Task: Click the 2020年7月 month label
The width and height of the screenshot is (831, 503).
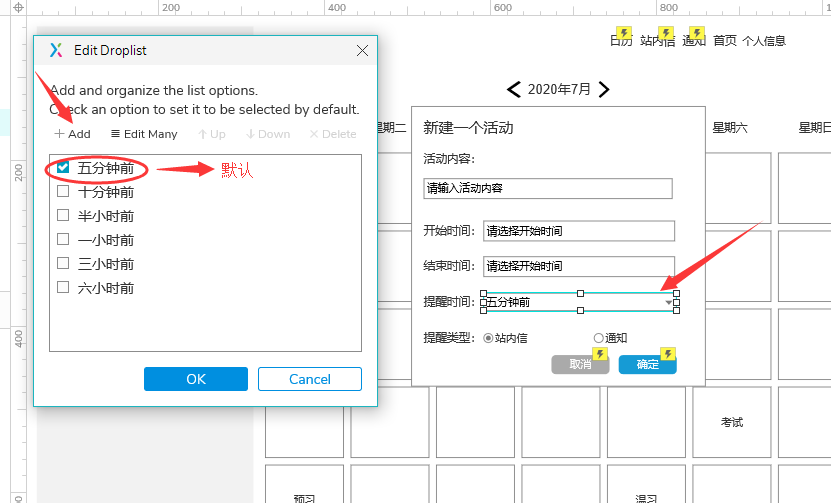Action: click(x=559, y=89)
